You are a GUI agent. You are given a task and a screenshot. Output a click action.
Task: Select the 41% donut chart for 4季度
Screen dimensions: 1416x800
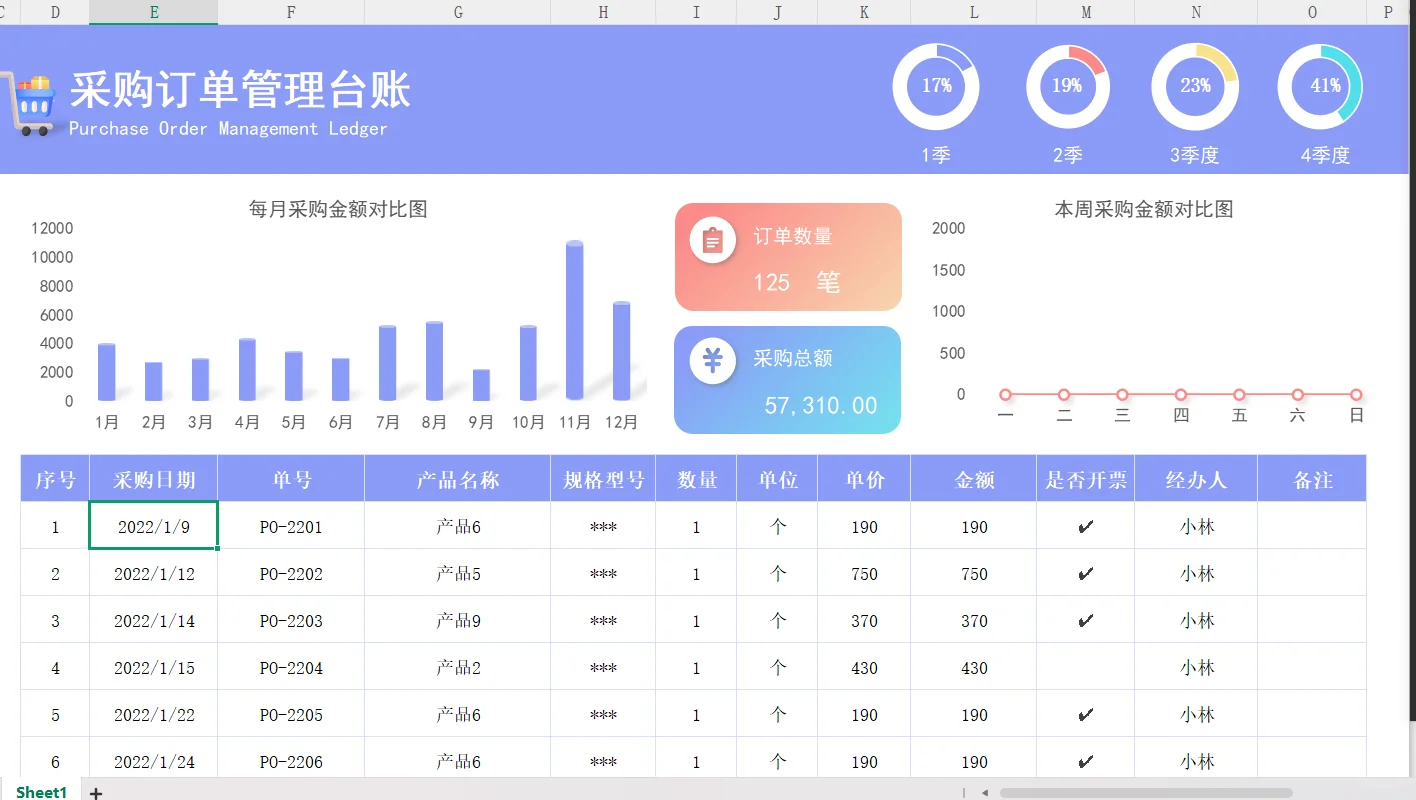(1322, 86)
